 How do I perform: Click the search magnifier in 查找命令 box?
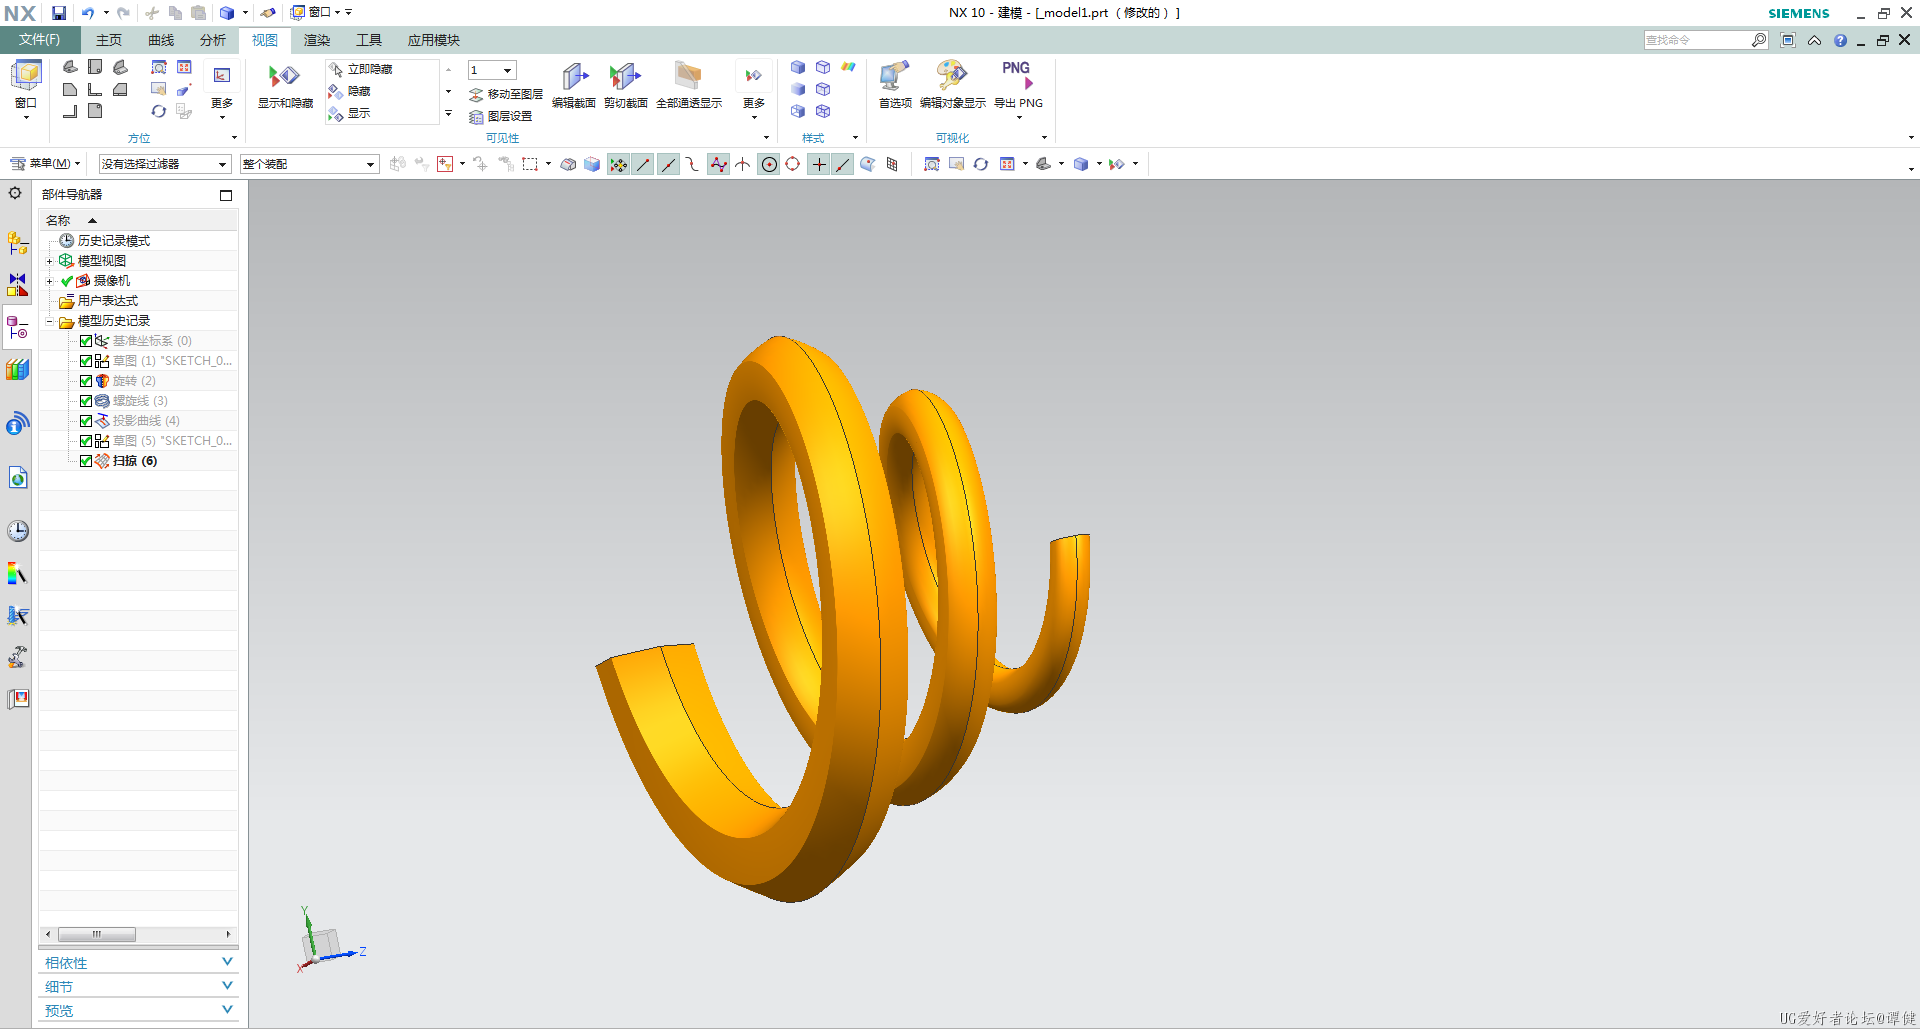pyautogui.click(x=1759, y=40)
